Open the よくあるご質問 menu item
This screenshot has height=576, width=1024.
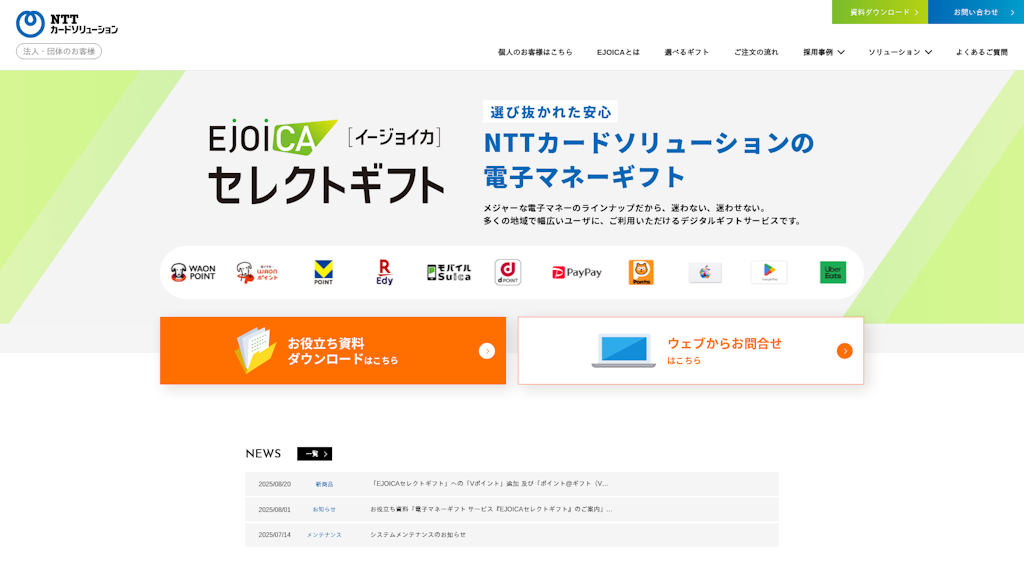click(982, 52)
